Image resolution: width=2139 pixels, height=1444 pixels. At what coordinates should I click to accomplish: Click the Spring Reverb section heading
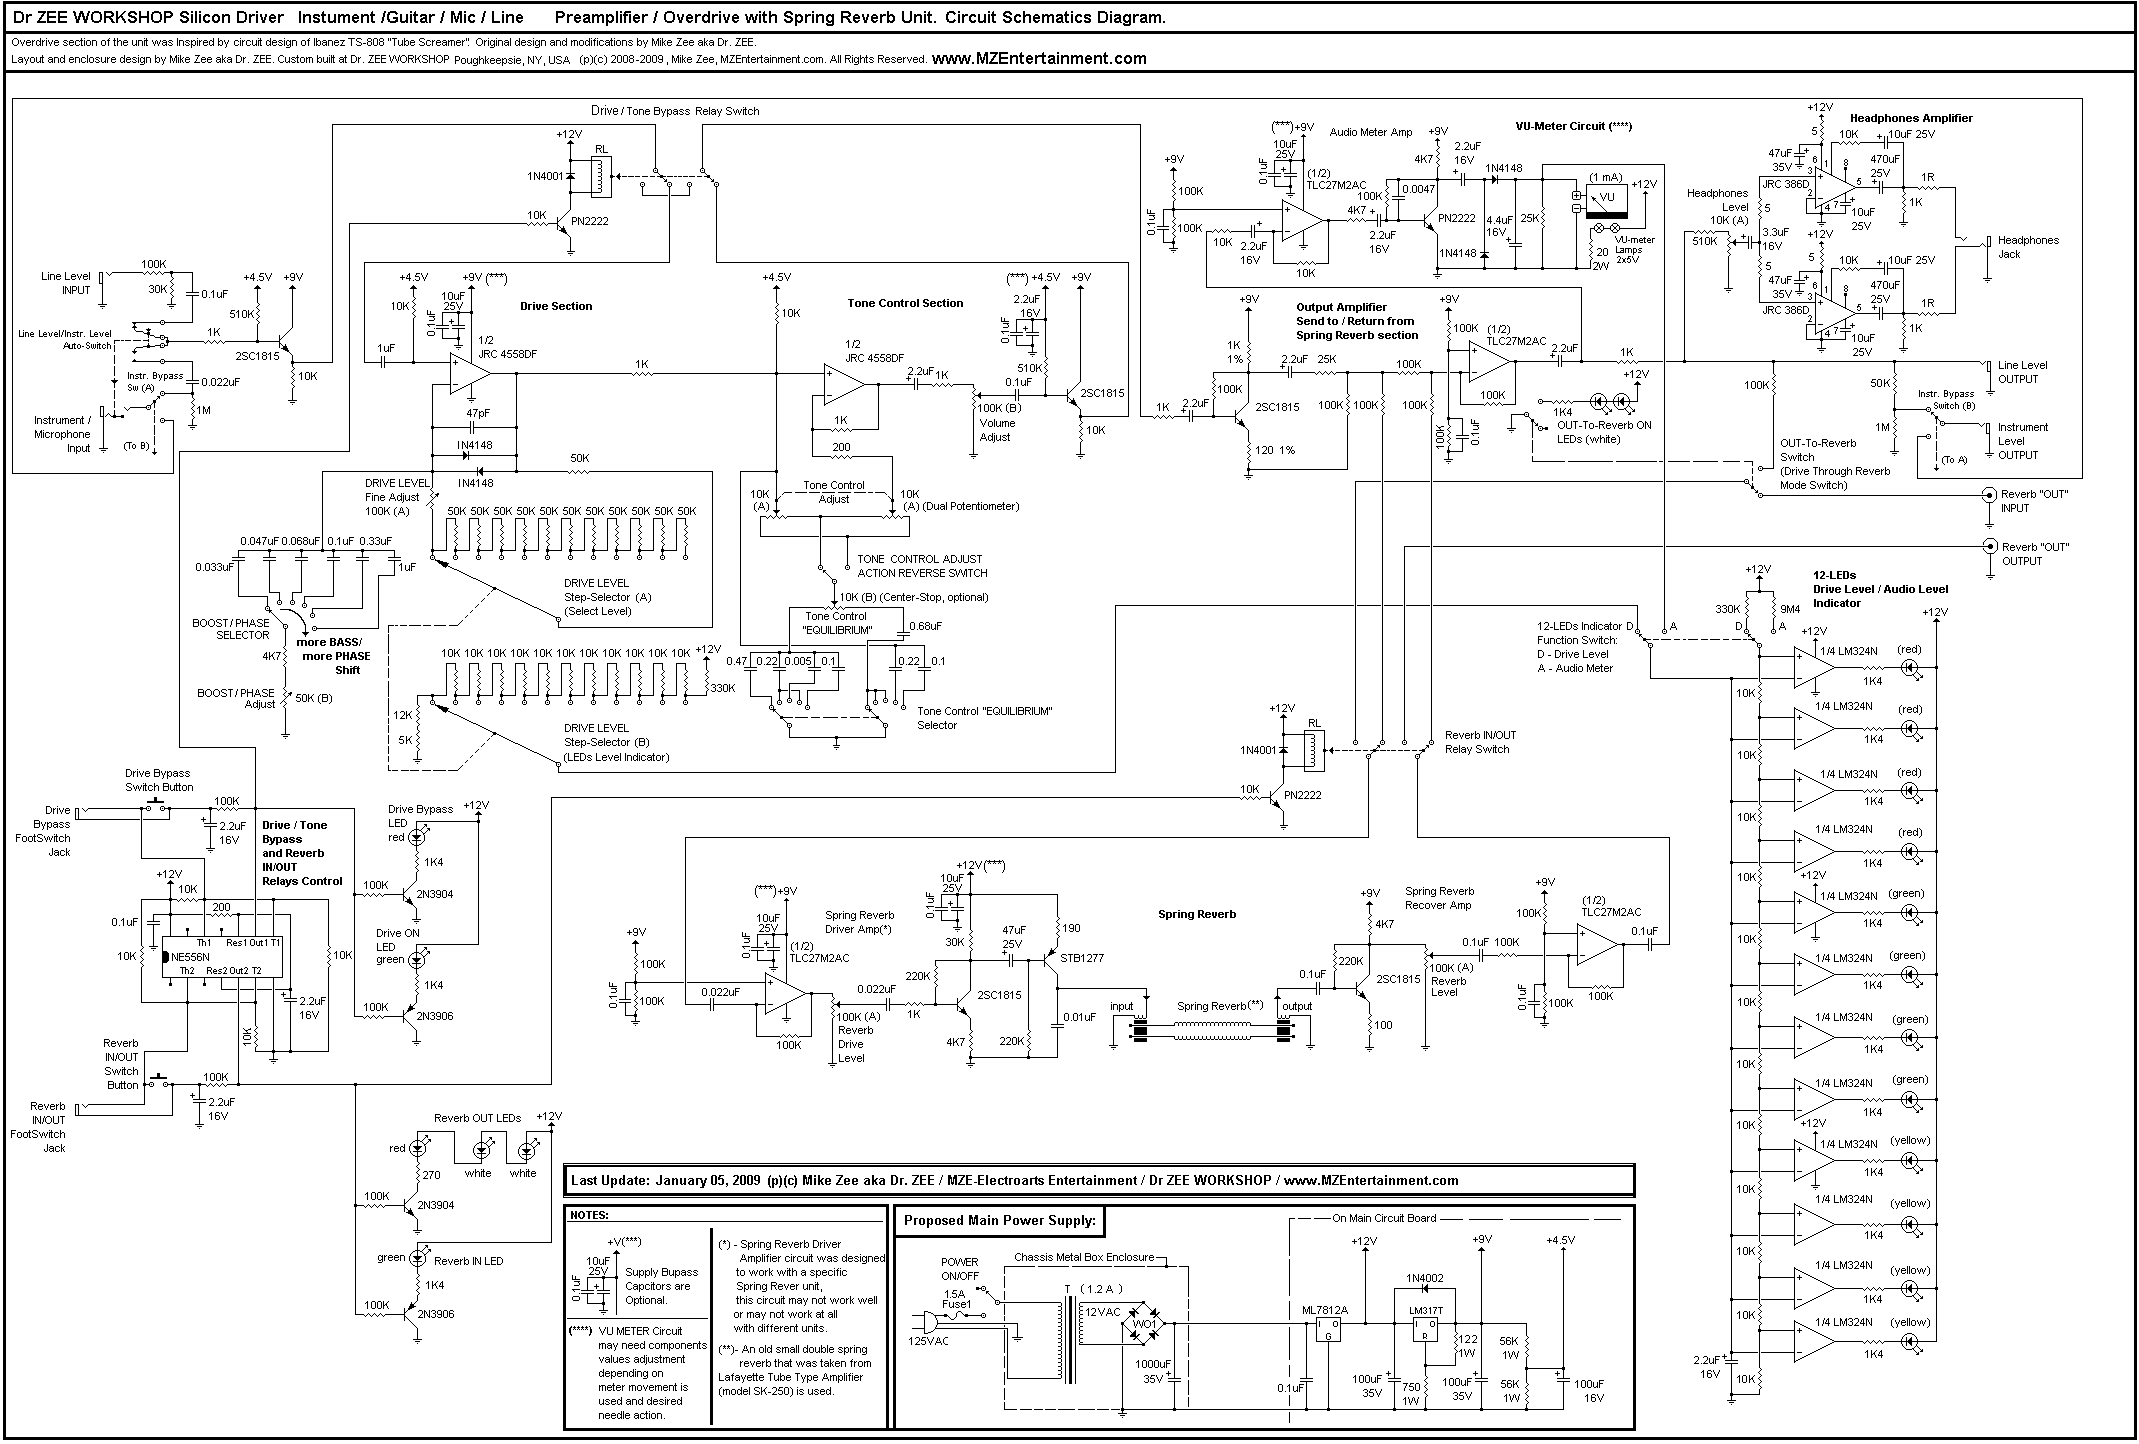[1196, 914]
